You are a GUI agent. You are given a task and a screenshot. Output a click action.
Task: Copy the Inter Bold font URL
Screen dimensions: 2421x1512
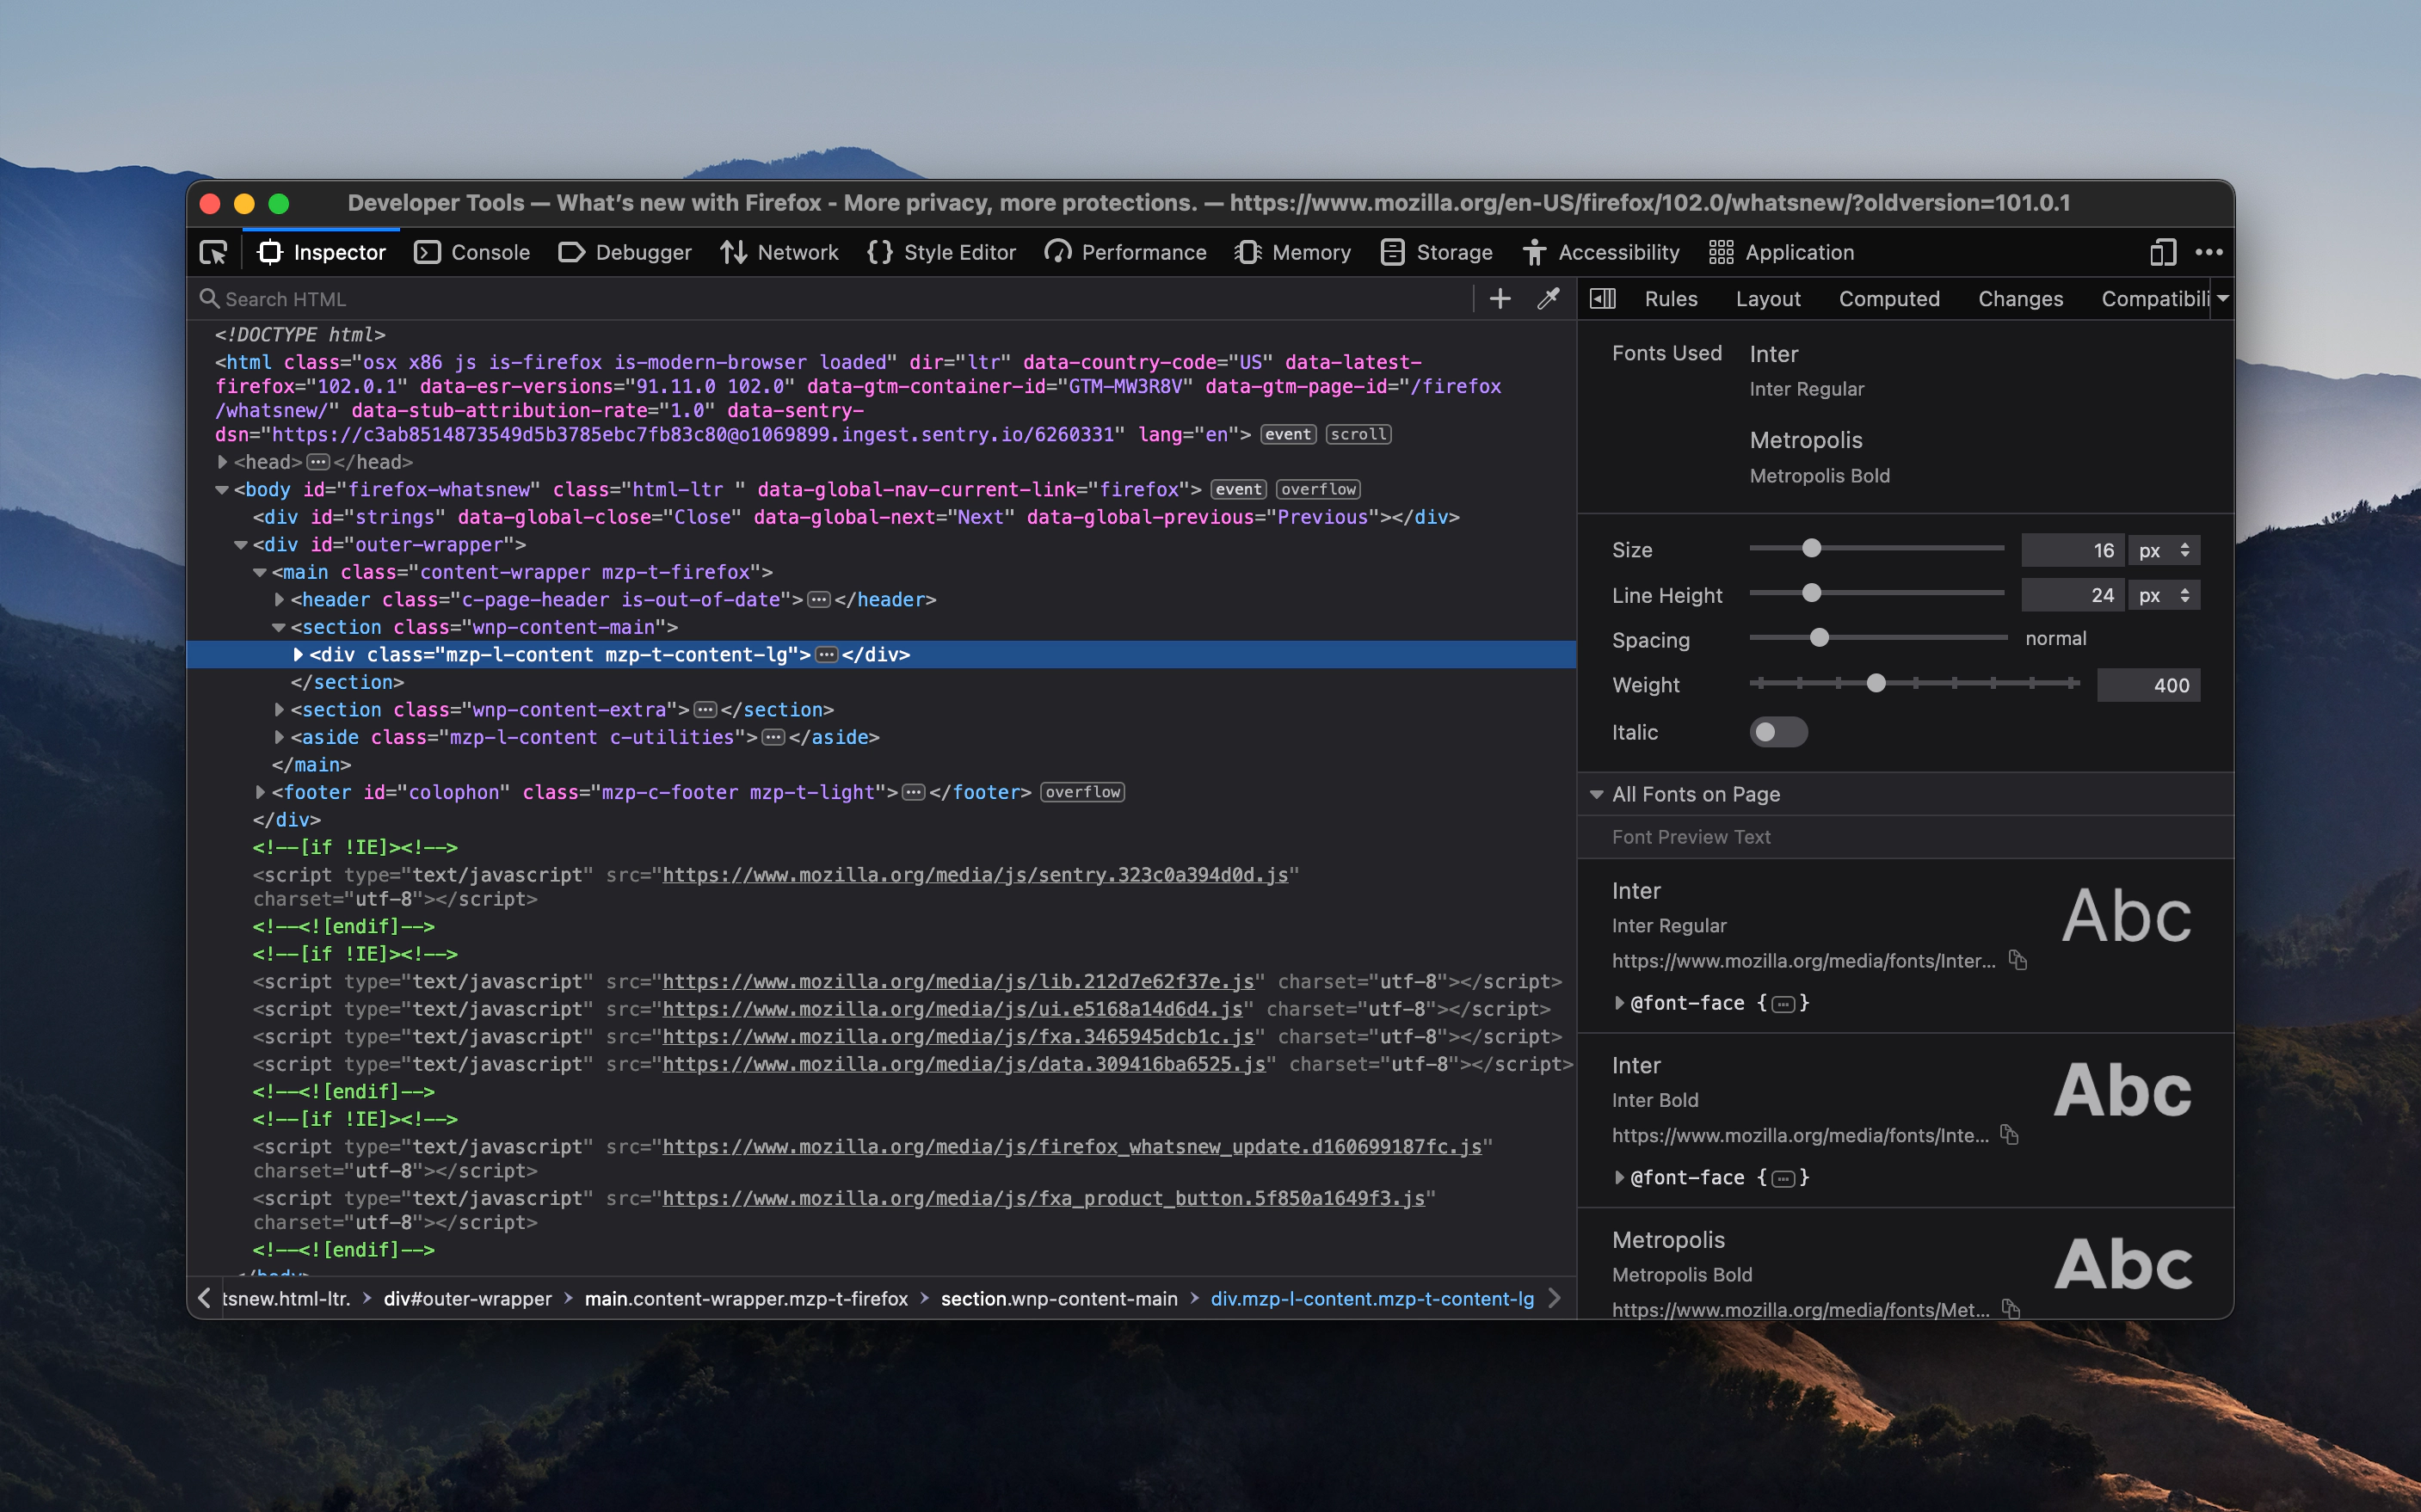2010,1135
